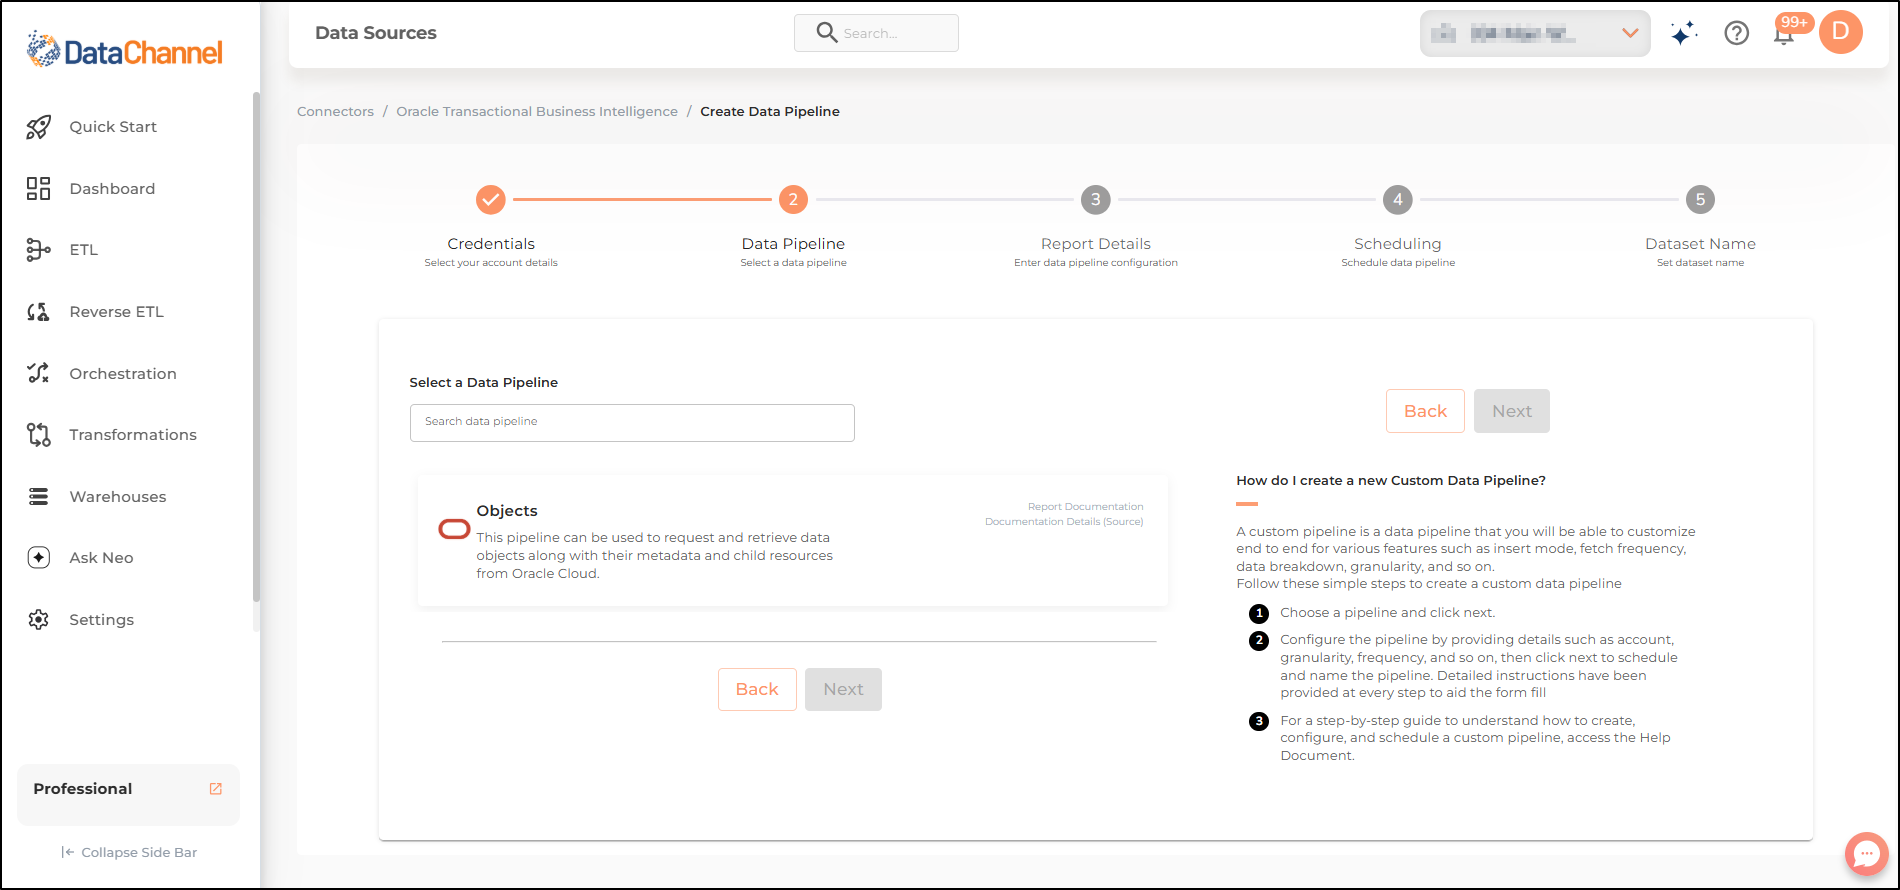This screenshot has height=890, width=1900.
Task: Focus the Search data pipeline field
Action: (x=632, y=423)
